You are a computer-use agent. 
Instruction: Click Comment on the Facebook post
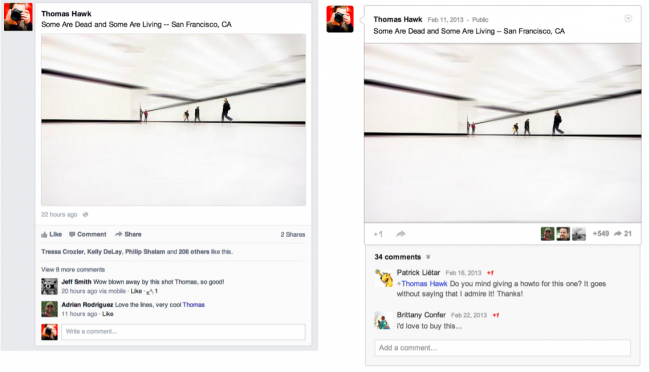point(87,234)
